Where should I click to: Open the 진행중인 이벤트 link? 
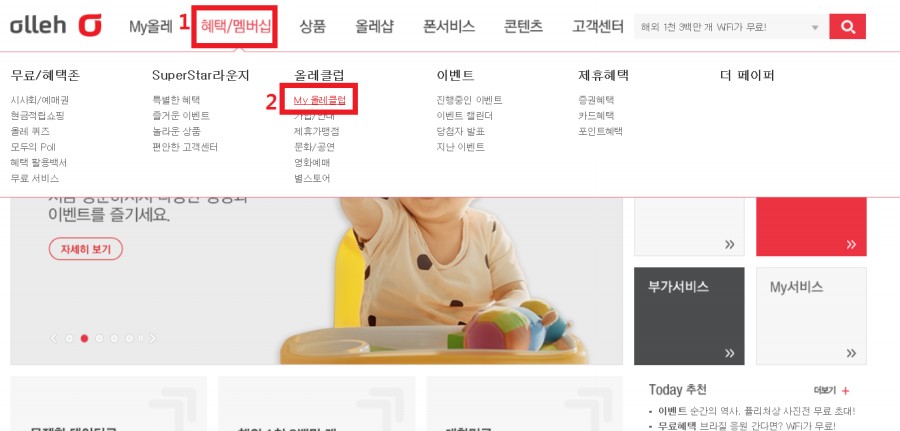click(469, 100)
